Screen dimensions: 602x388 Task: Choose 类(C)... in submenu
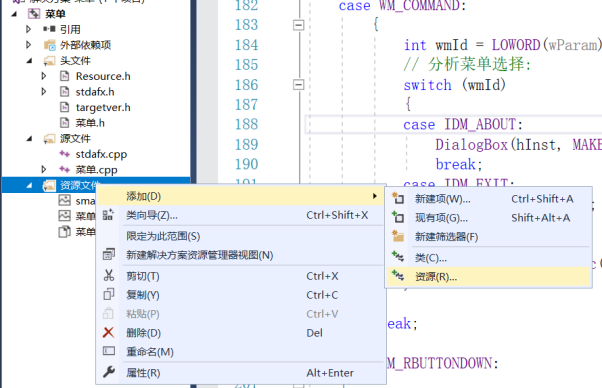488,258
